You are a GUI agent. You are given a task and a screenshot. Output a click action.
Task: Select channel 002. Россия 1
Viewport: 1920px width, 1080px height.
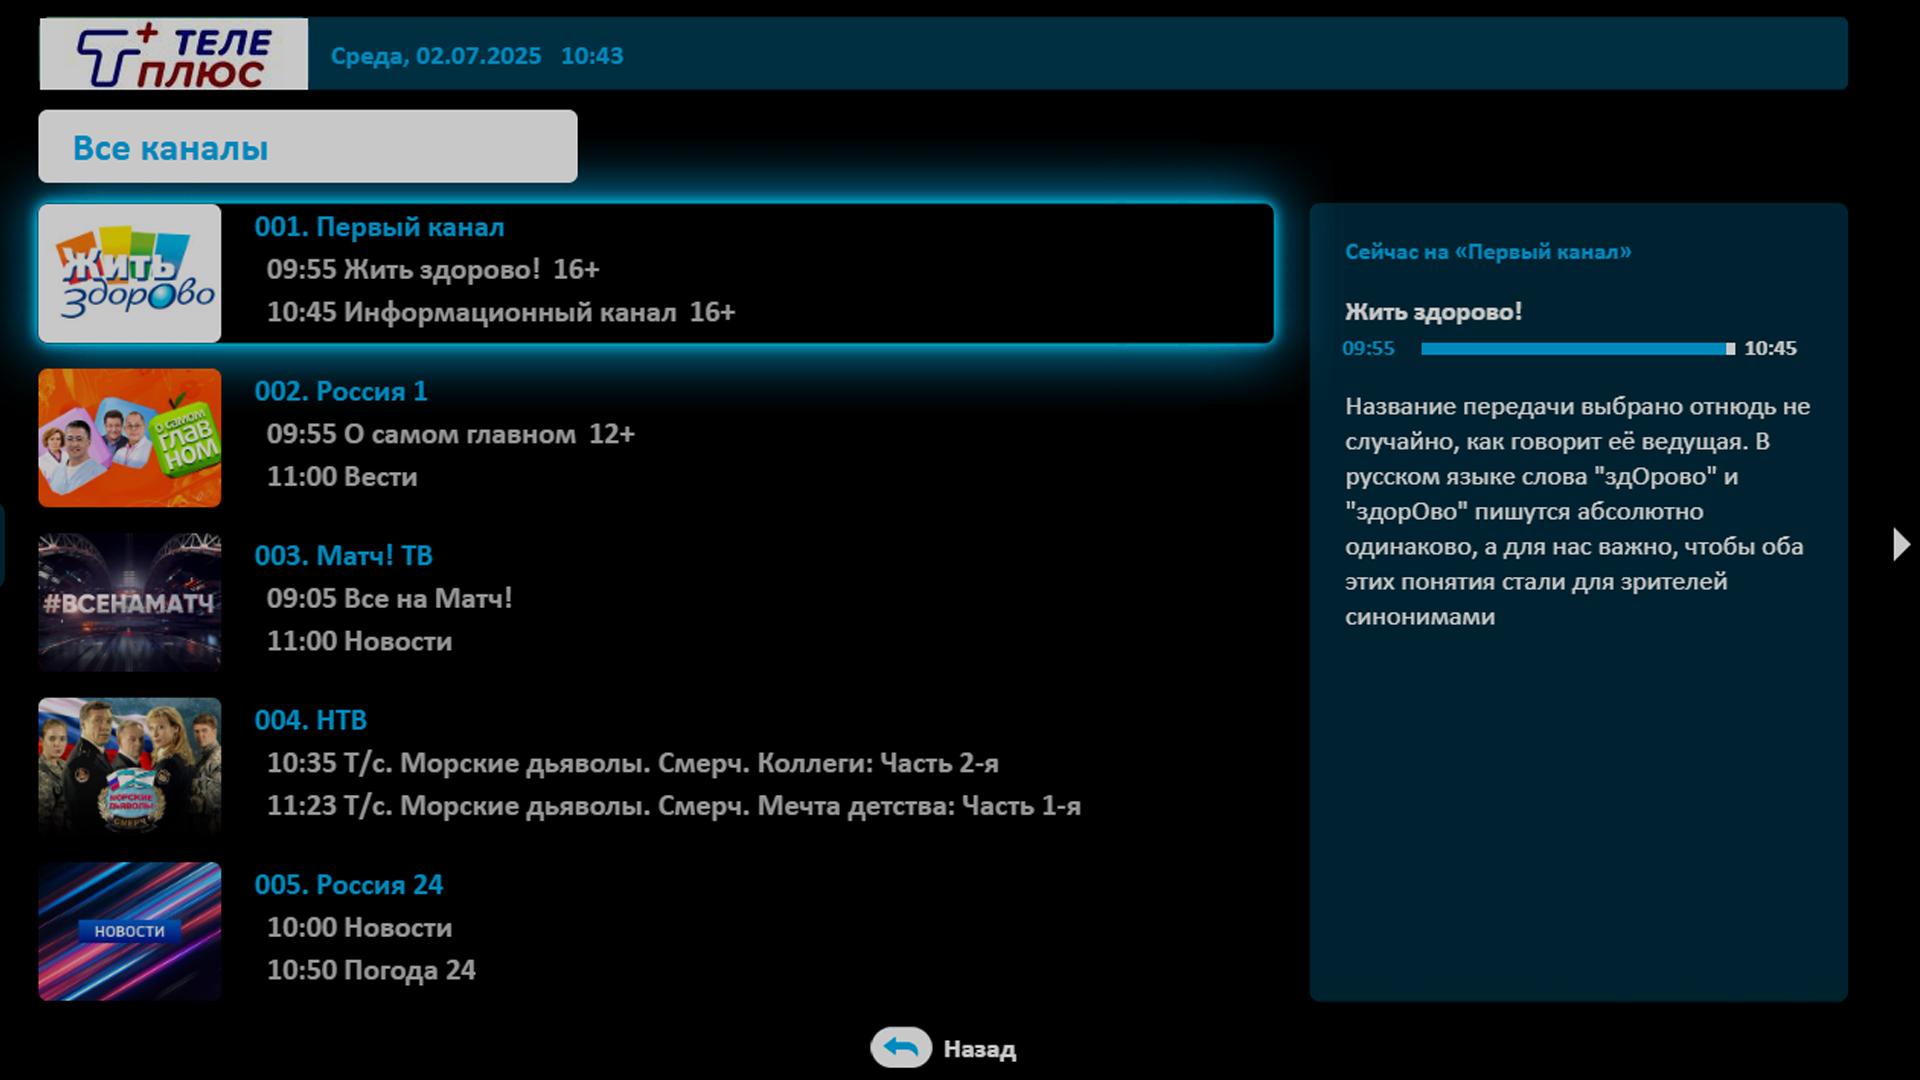[341, 391]
